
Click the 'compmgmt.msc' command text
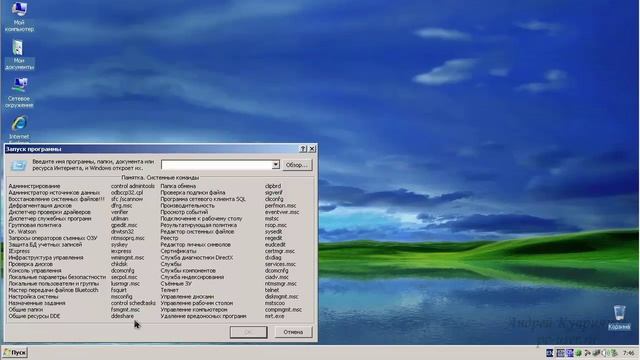click(x=283, y=309)
